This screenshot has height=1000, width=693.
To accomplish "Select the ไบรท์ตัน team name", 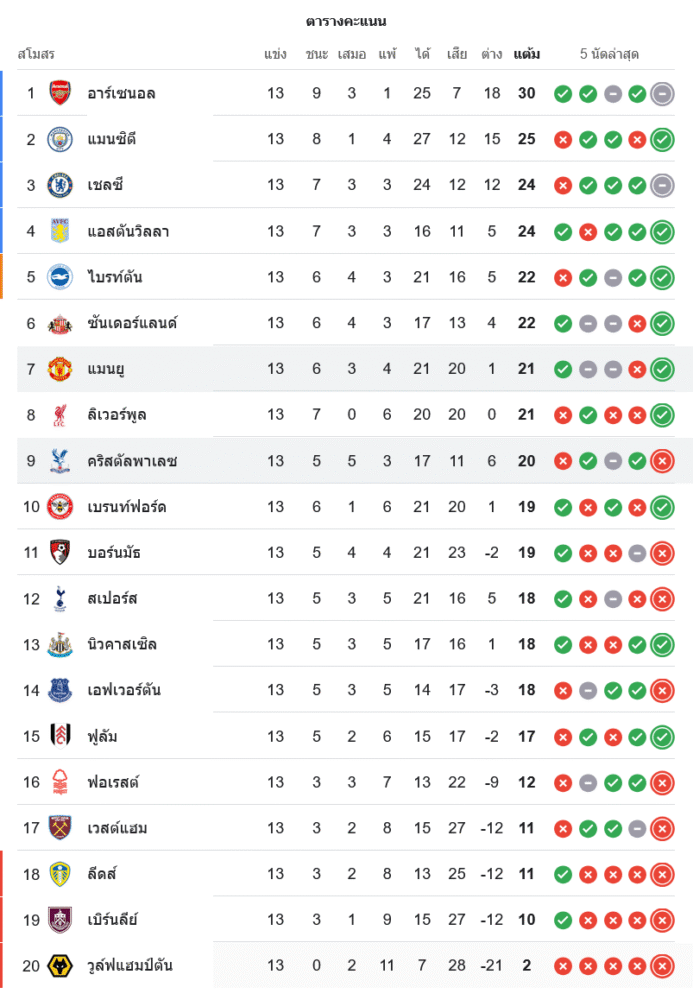I will click(x=115, y=277).
